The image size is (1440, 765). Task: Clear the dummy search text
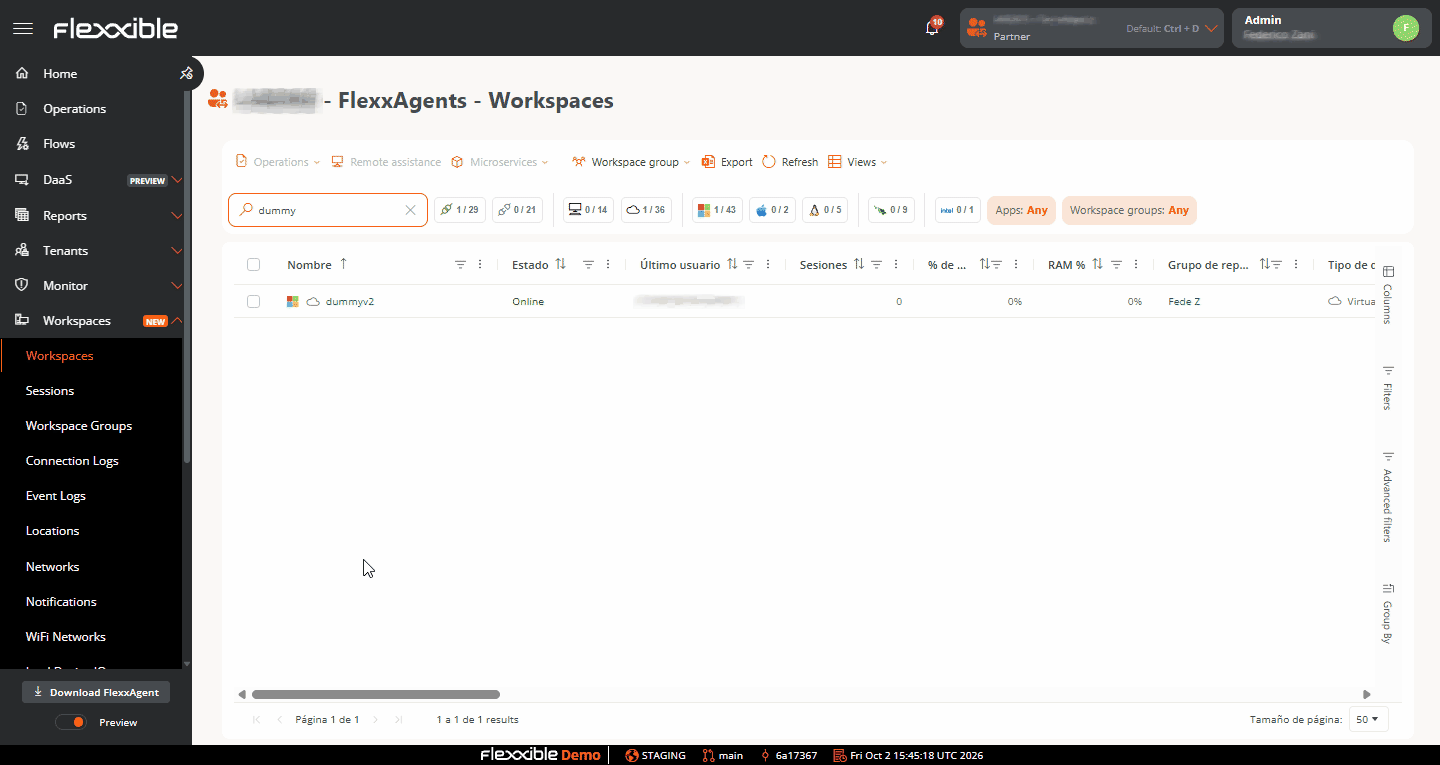(x=410, y=210)
